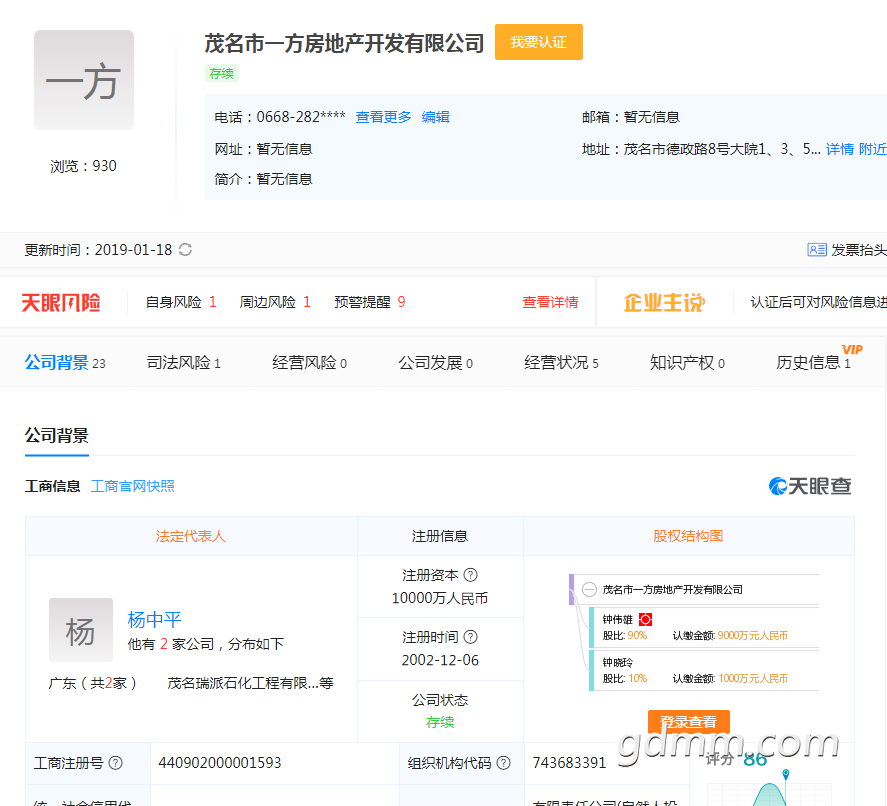Click the 天眼风险 logo
The image size is (887, 806).
click(x=61, y=303)
